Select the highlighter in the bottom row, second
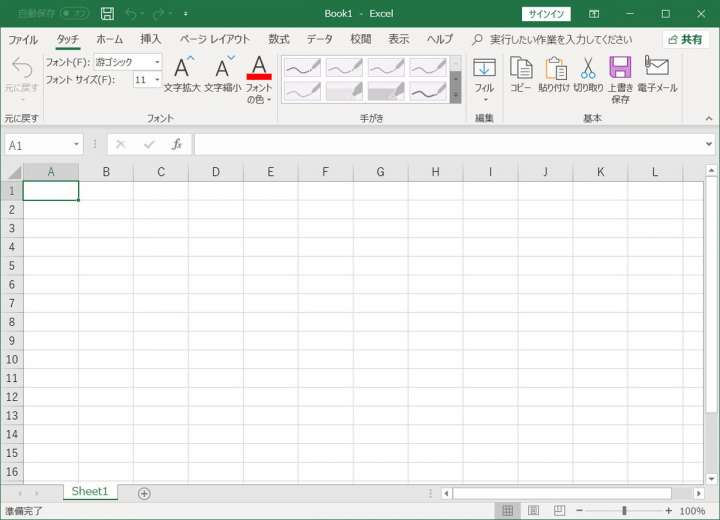720x520 pixels. [344, 91]
